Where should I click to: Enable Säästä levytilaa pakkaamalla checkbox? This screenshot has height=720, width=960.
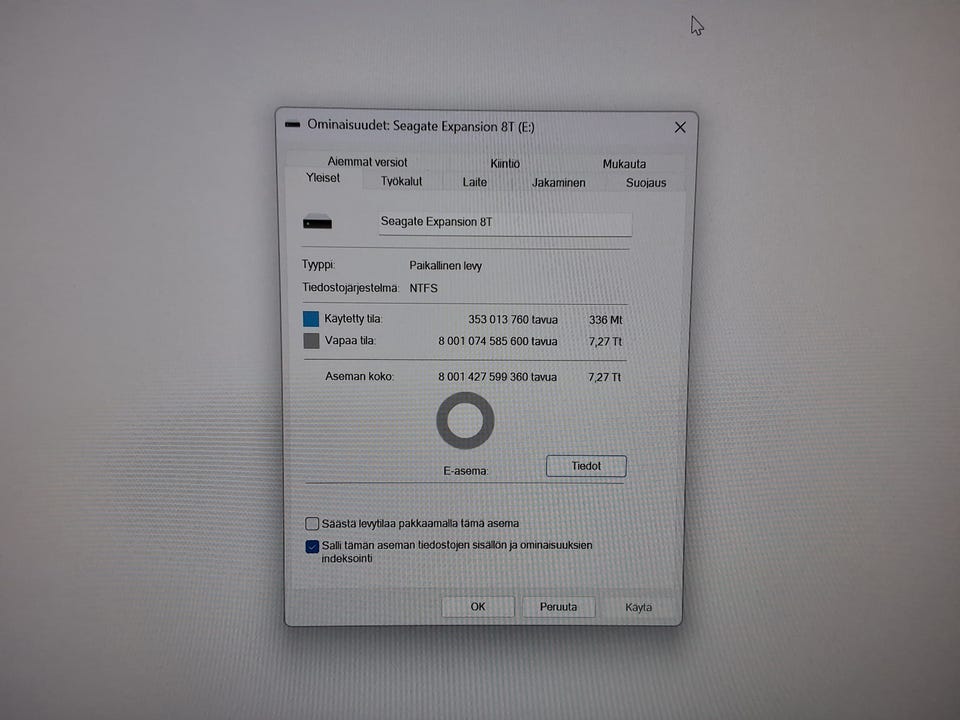(312, 523)
